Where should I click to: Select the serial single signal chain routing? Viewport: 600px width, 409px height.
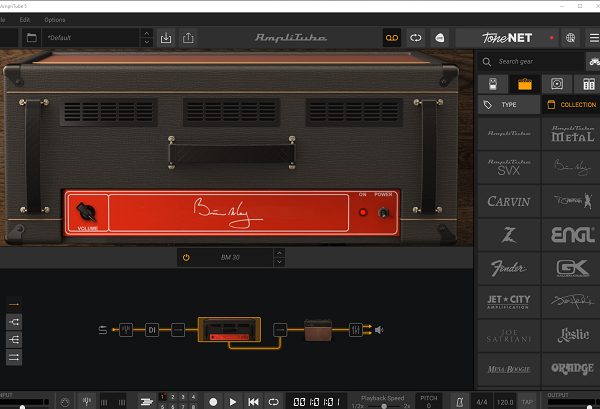(x=14, y=305)
